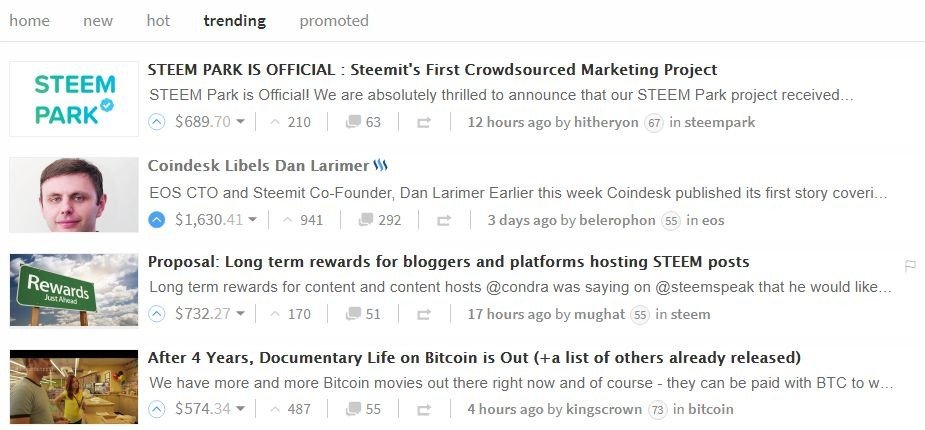Resteem the Long term rewards proposal
Viewport: 925px width, 430px height.
pyautogui.click(x=424, y=315)
